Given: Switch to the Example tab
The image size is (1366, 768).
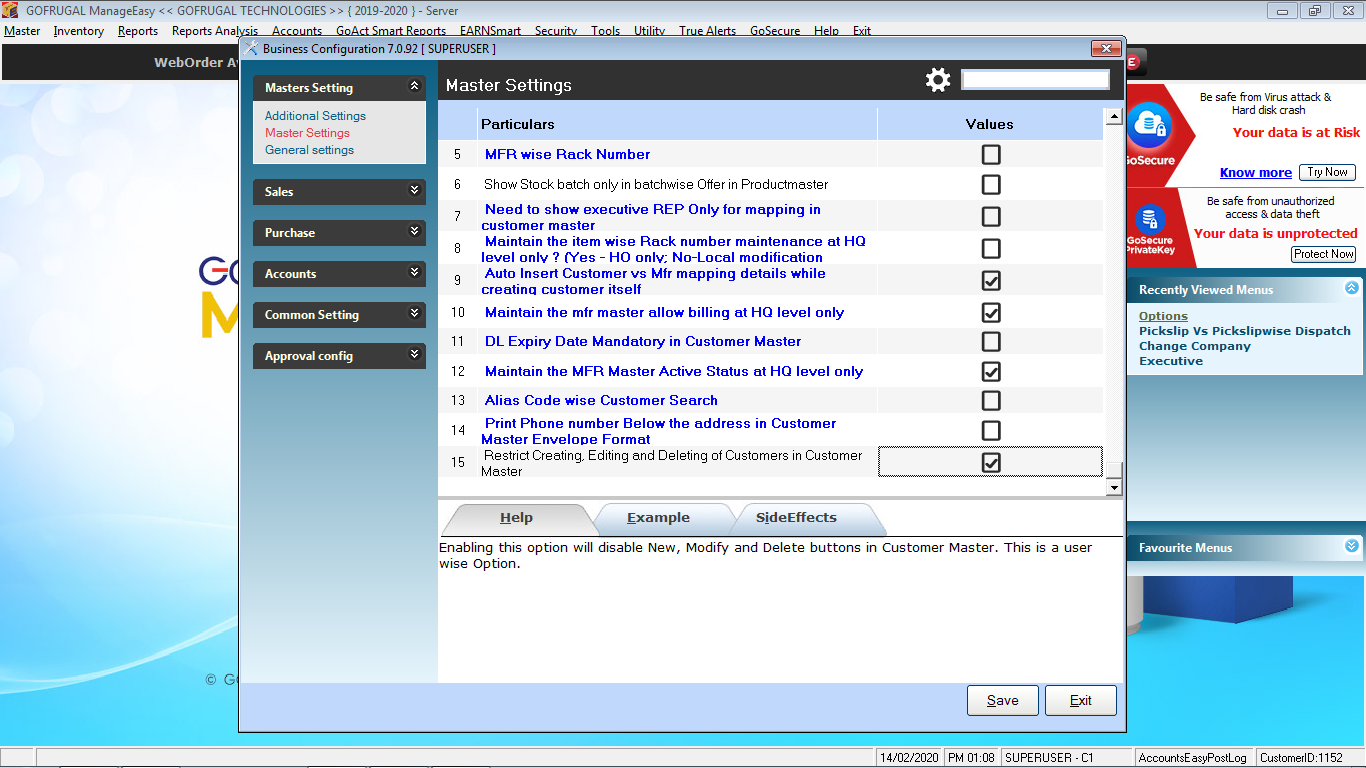Looking at the screenshot, I should pyautogui.click(x=659, y=518).
